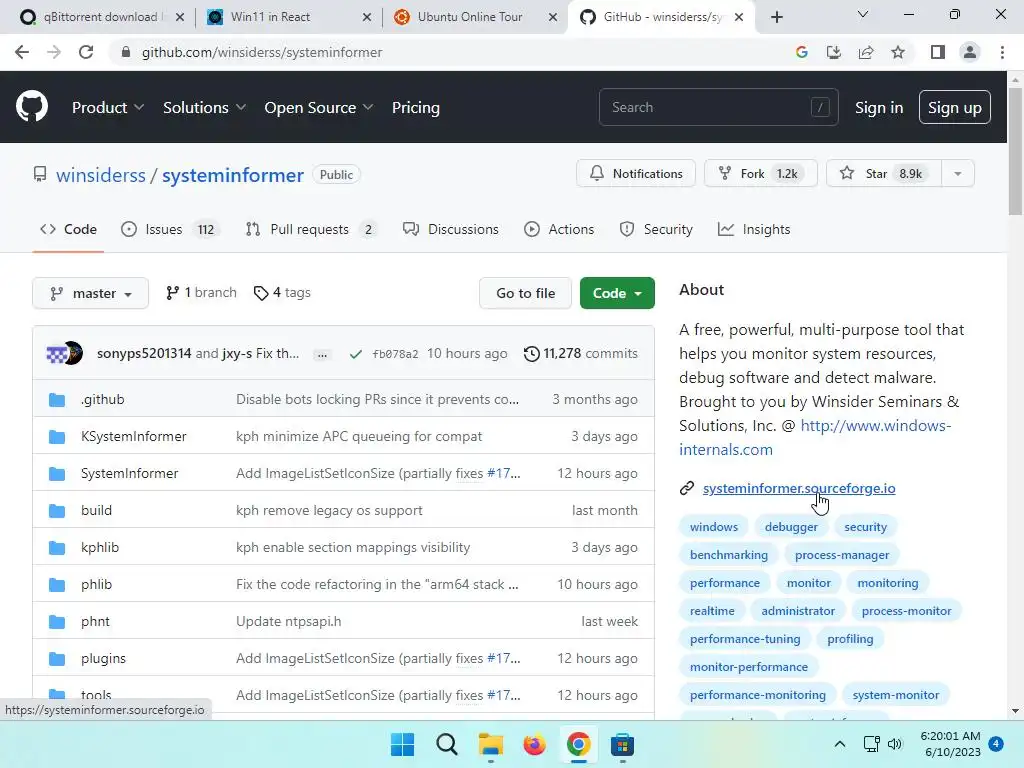Click the page vertical scrollbar thumb
Image resolution: width=1024 pixels, height=768 pixels.
tap(1015, 152)
